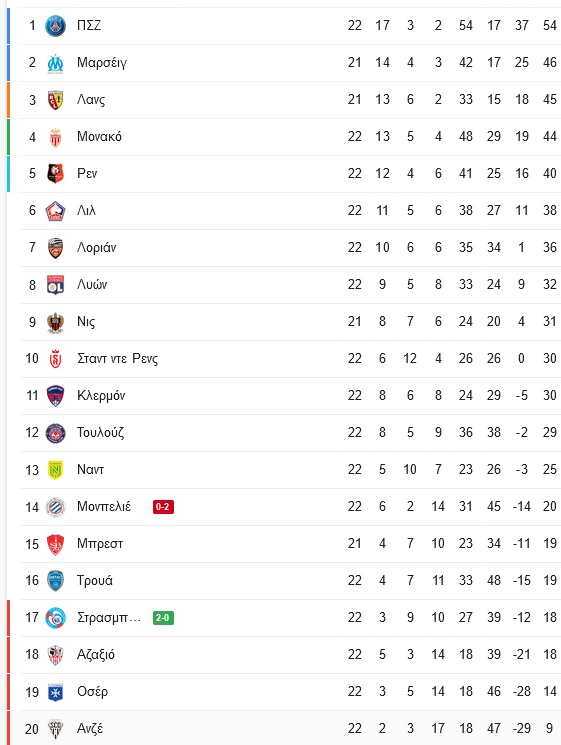561x745 pixels.
Task: Click the ΠΣΖ club crest icon
Action: (55, 26)
